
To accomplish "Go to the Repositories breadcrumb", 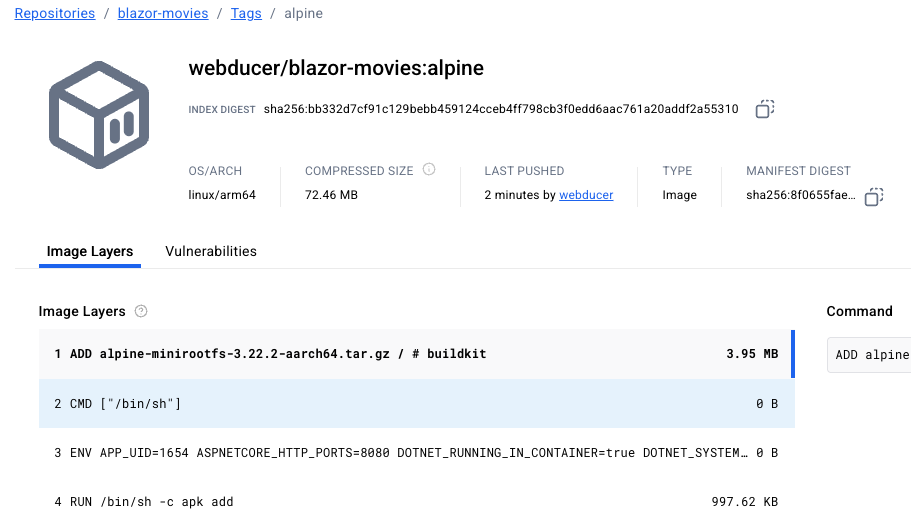I will click(x=55, y=14).
